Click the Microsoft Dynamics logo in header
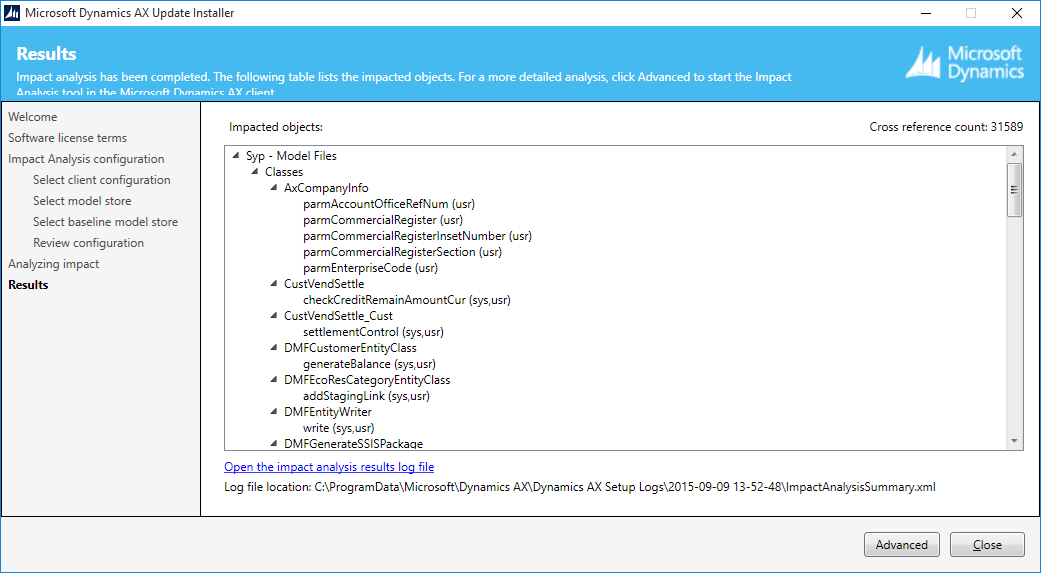The image size is (1041, 573). point(965,64)
